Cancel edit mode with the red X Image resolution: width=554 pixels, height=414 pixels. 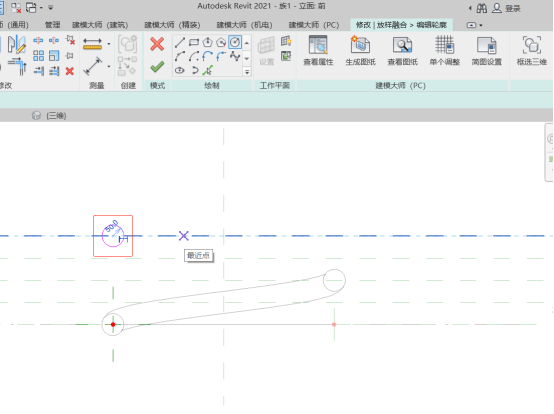pos(157,45)
